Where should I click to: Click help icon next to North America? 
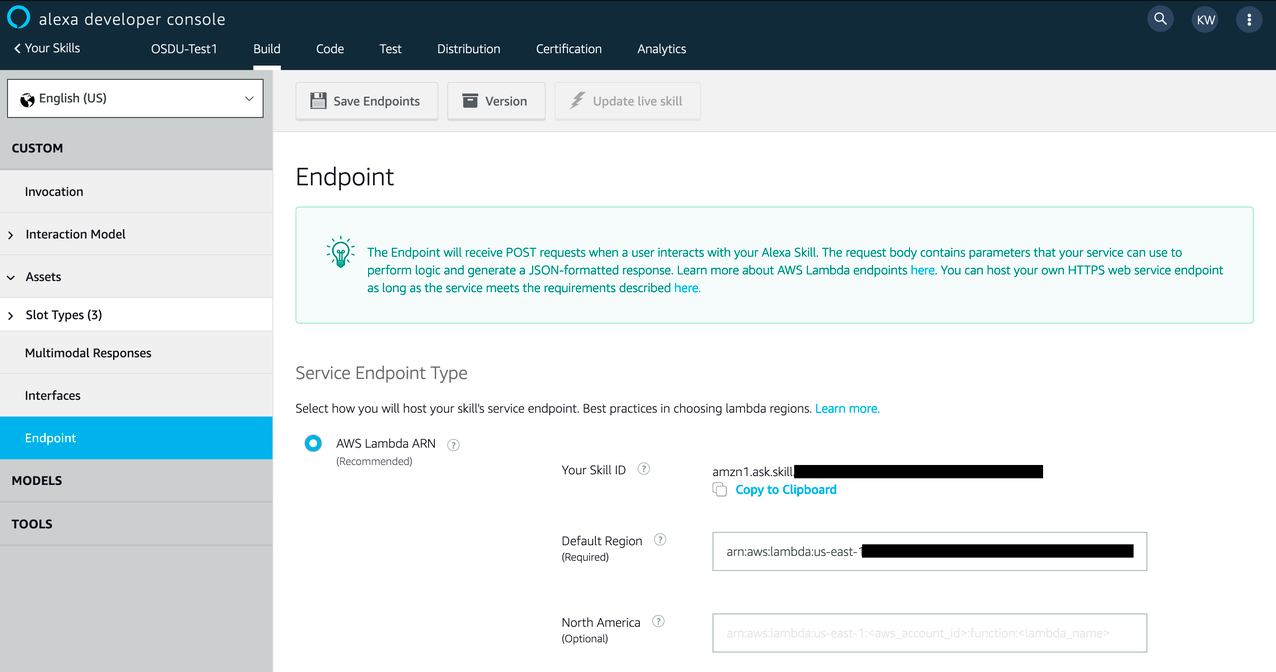point(658,621)
